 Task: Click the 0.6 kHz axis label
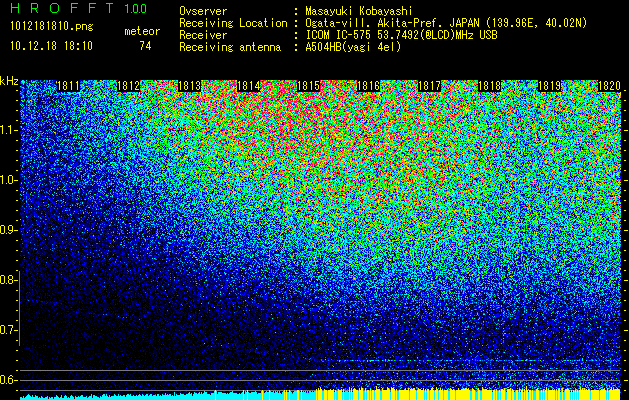pyautogui.click(x=8, y=380)
